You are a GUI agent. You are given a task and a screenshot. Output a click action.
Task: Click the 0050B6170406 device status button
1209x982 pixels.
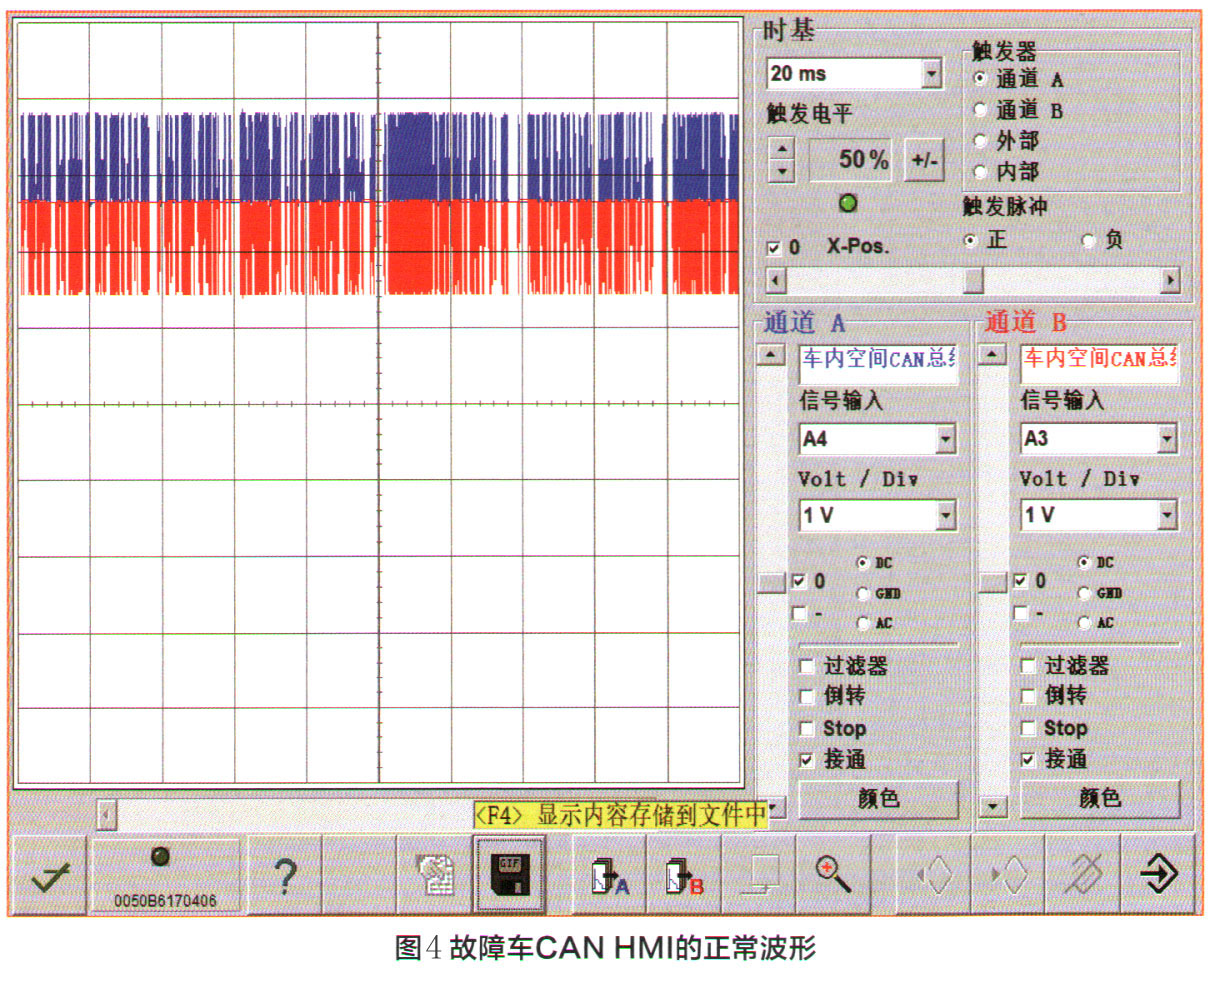click(x=165, y=876)
